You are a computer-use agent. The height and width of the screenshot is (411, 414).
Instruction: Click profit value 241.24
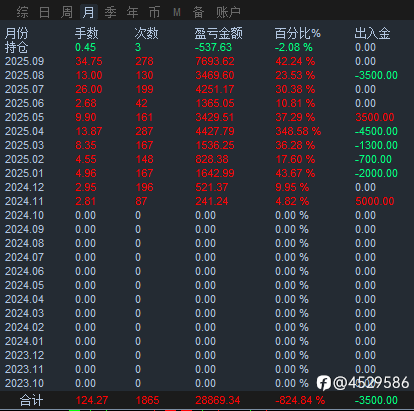(212, 201)
